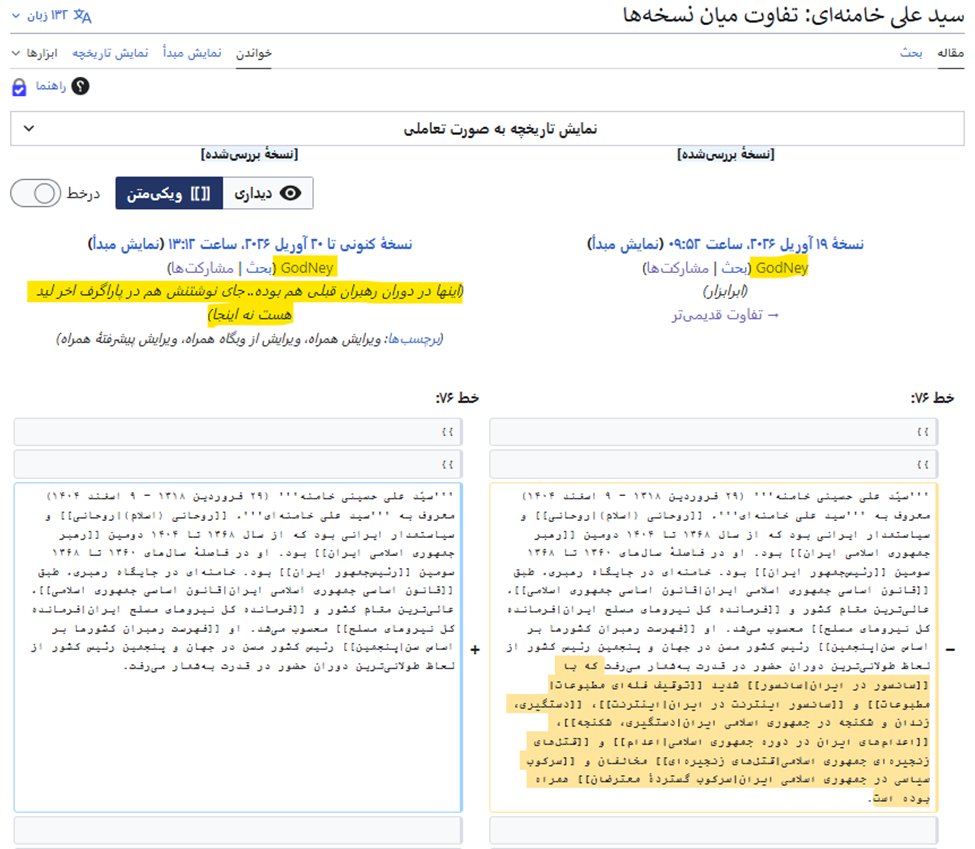Open بحث talk link under current revision
This screenshot has height=849, width=975.
[x=259, y=268]
